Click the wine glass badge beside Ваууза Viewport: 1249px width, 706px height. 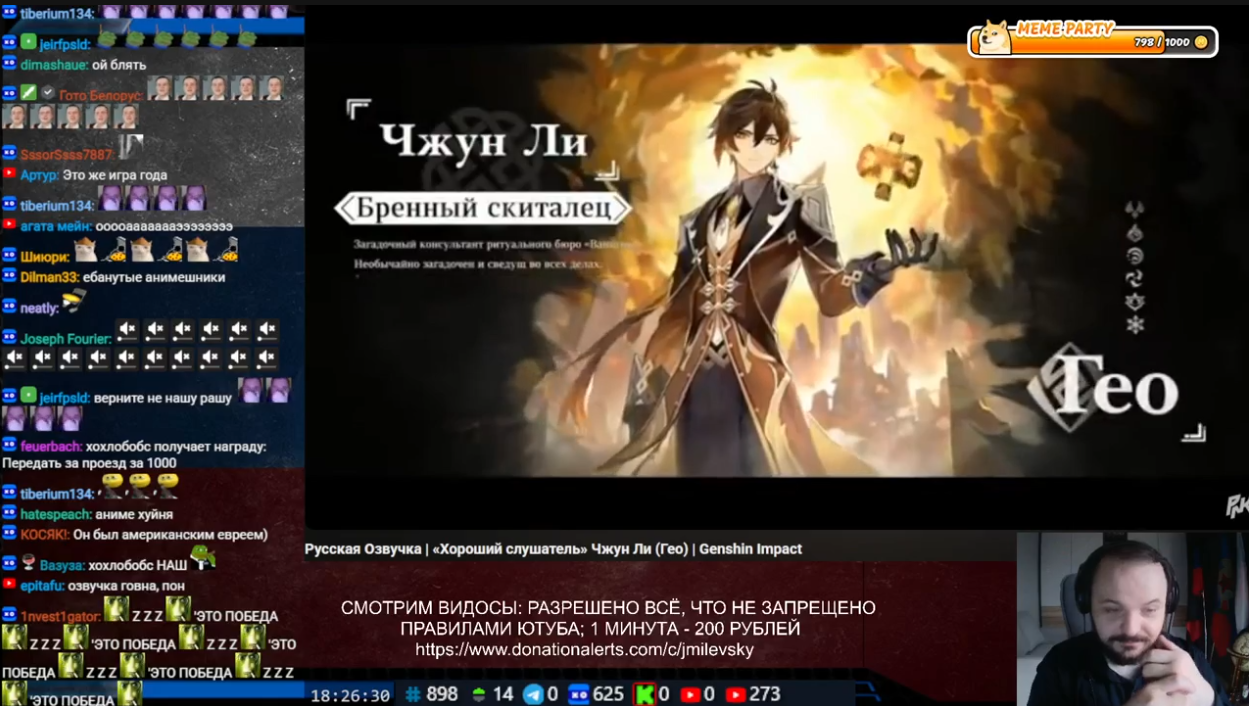[x=28, y=564]
